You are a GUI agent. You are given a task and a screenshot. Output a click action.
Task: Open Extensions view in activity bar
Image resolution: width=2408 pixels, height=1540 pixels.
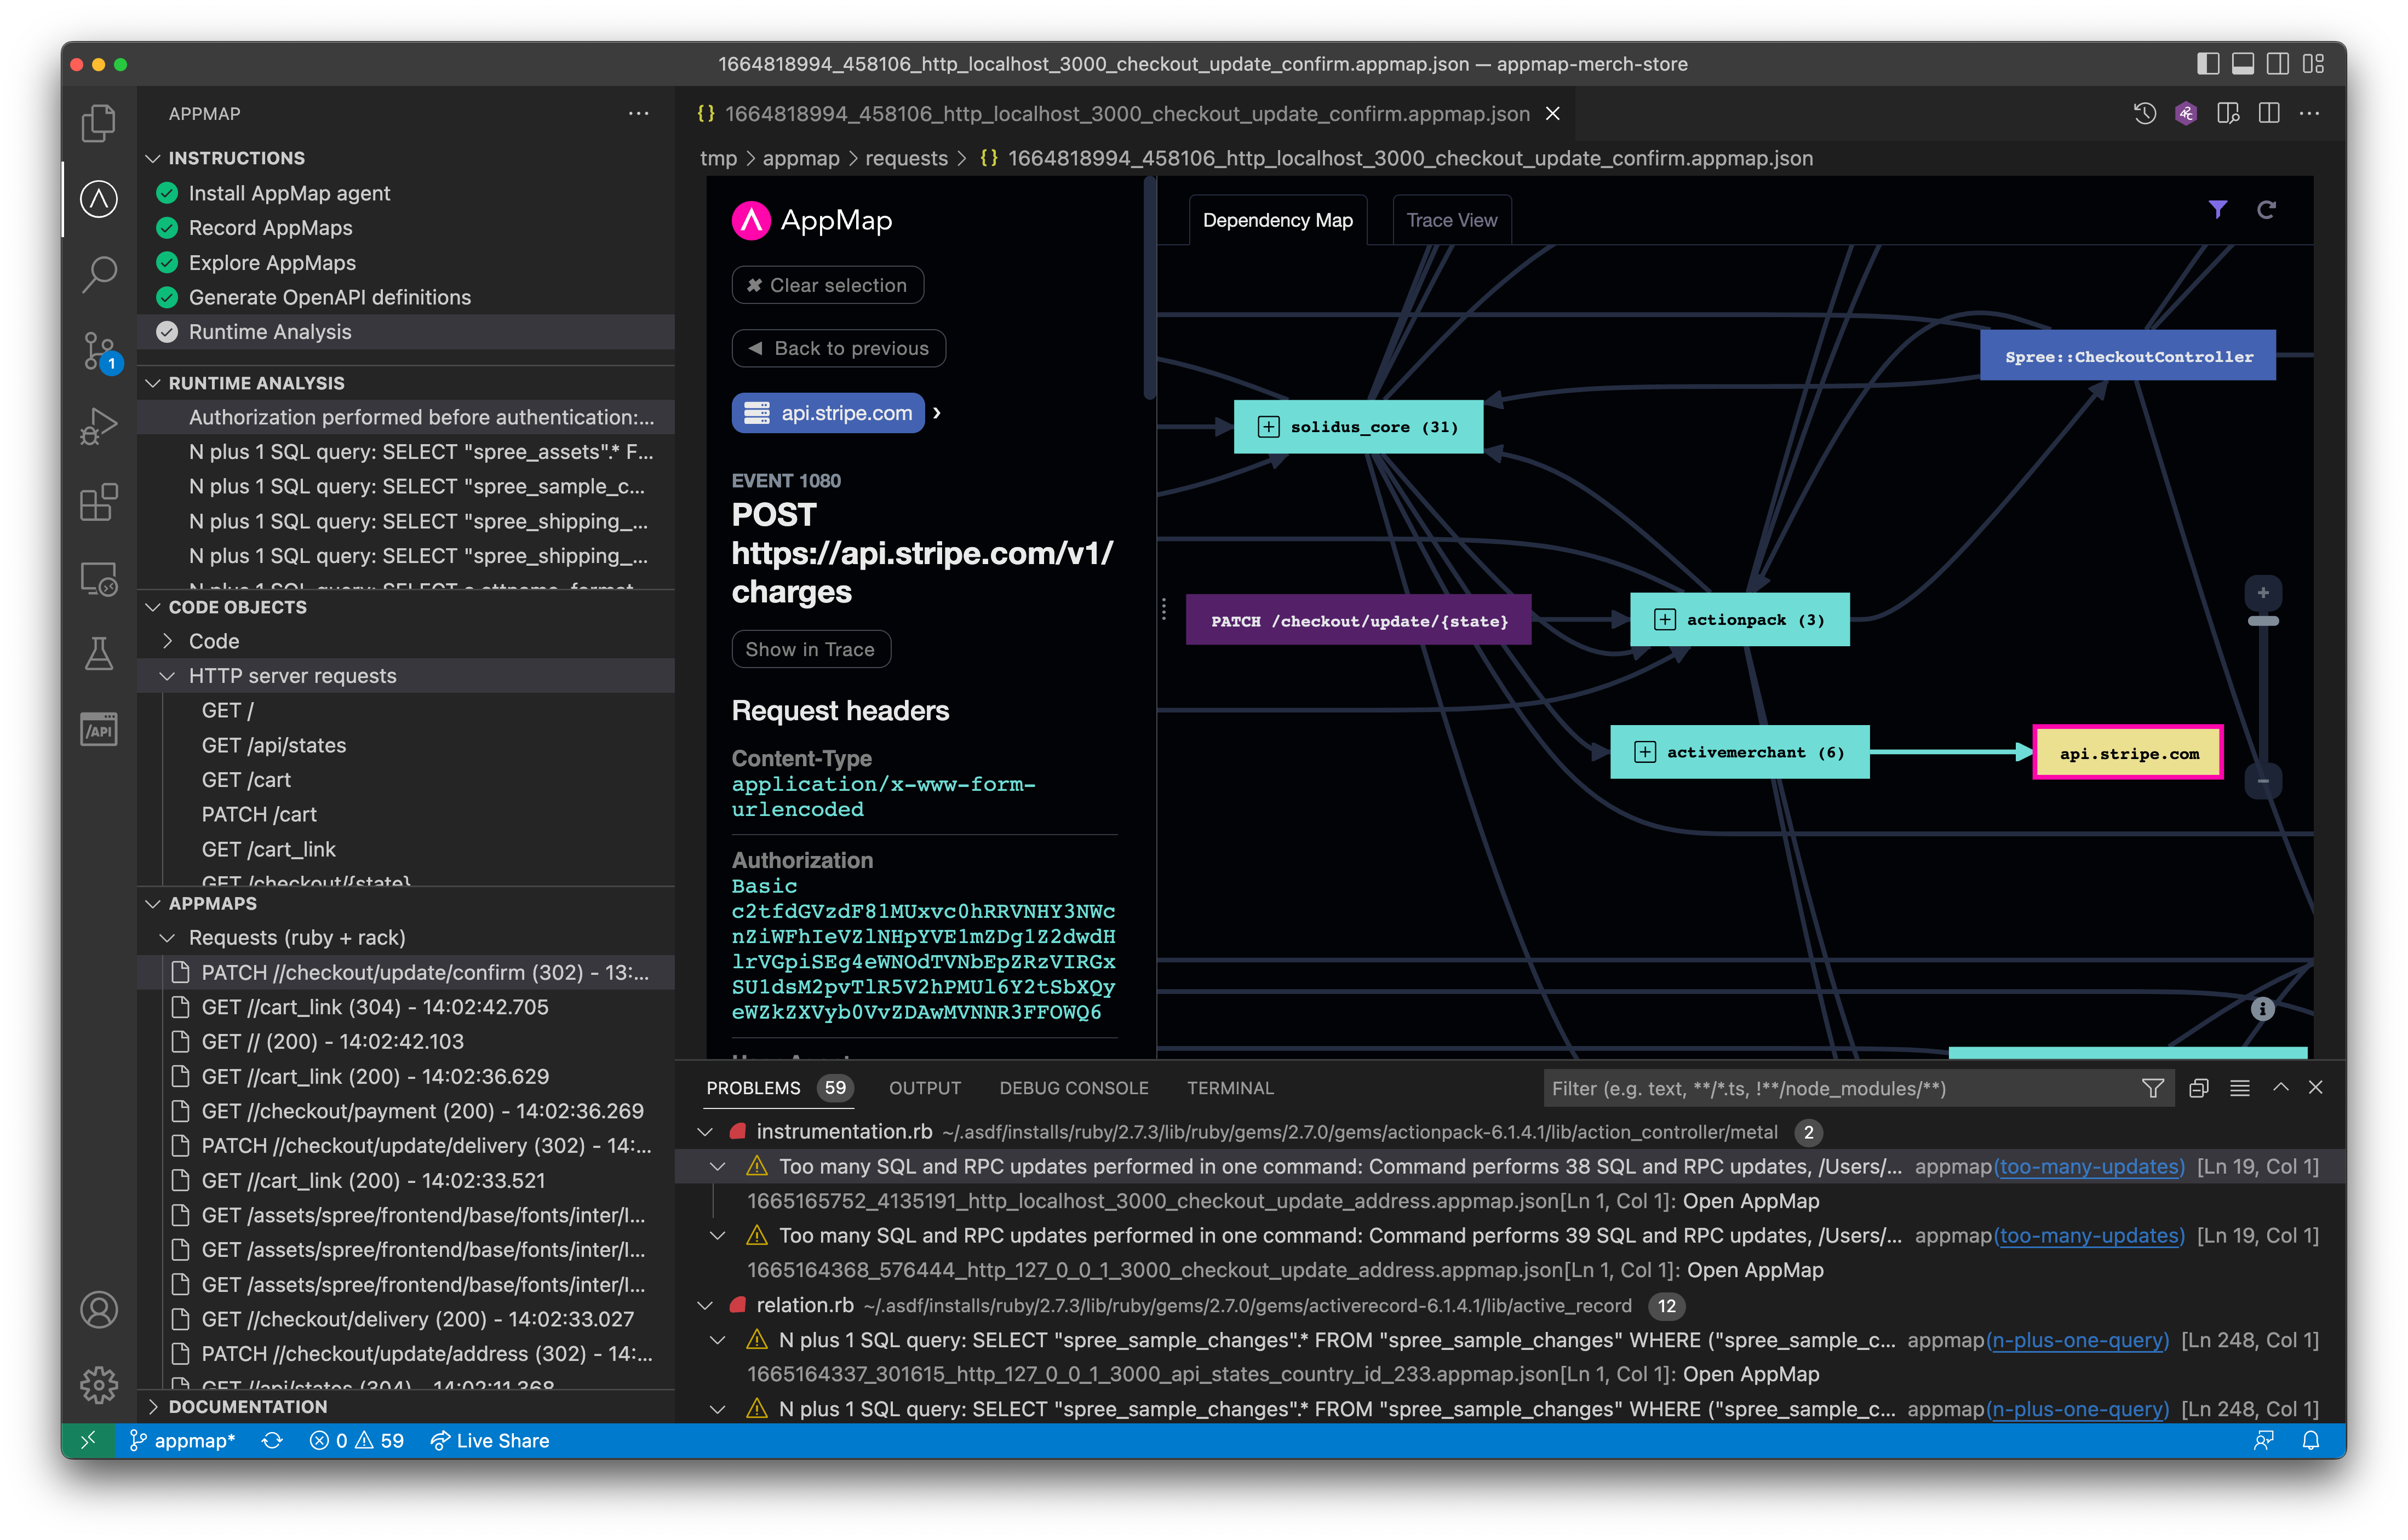point(98,502)
